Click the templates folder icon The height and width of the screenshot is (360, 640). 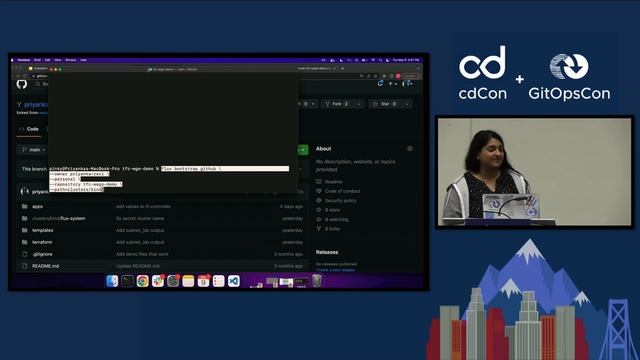(x=24, y=230)
